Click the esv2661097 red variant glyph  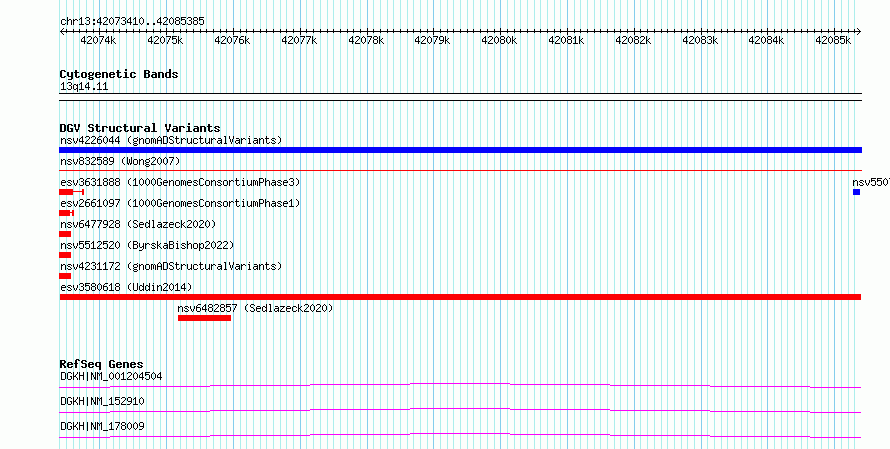tap(66, 213)
